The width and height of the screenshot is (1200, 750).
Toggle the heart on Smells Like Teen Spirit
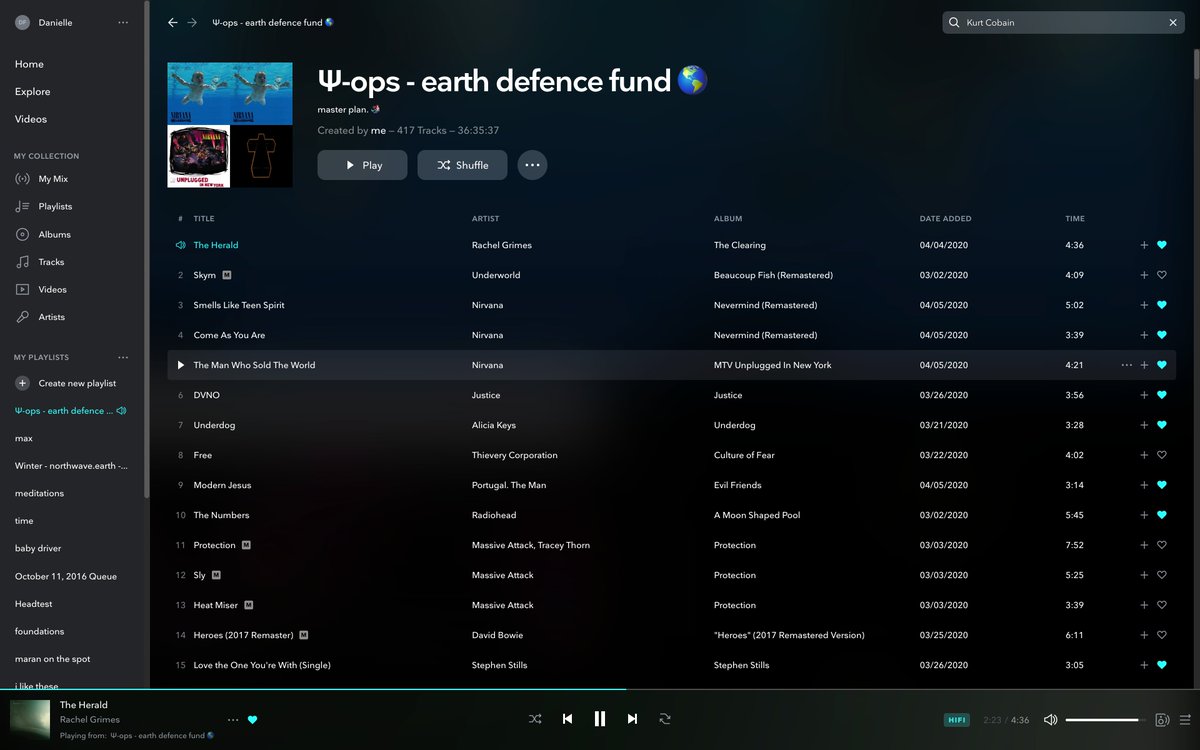(1161, 305)
